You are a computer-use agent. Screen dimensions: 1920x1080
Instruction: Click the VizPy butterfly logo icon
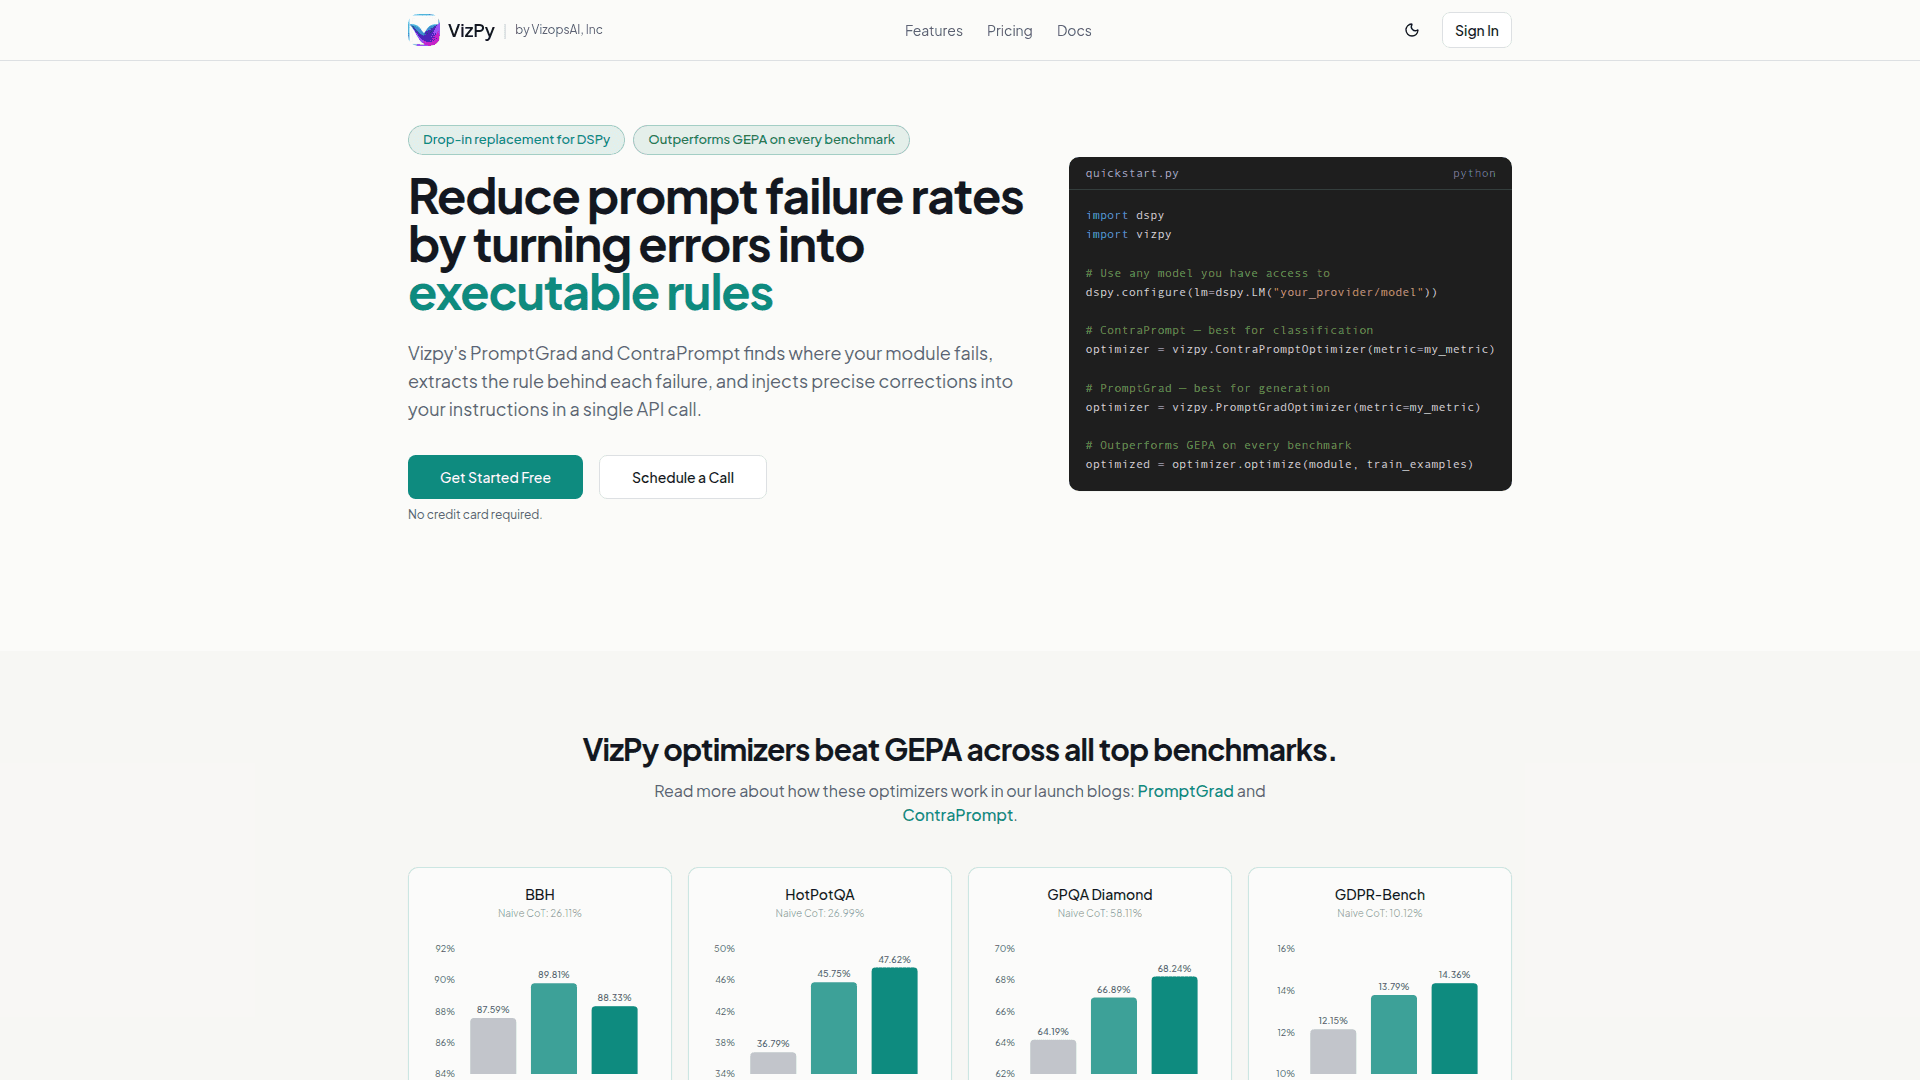click(x=424, y=30)
